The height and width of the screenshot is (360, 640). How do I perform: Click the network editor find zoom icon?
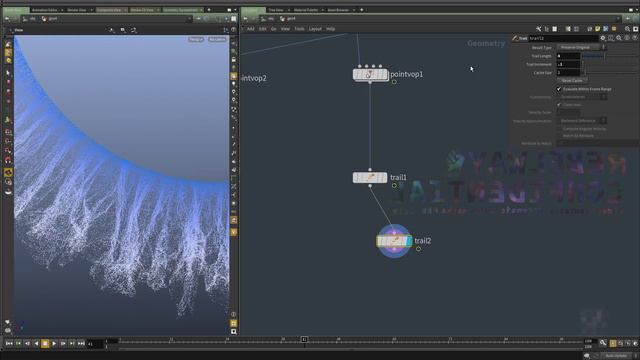(x=627, y=29)
